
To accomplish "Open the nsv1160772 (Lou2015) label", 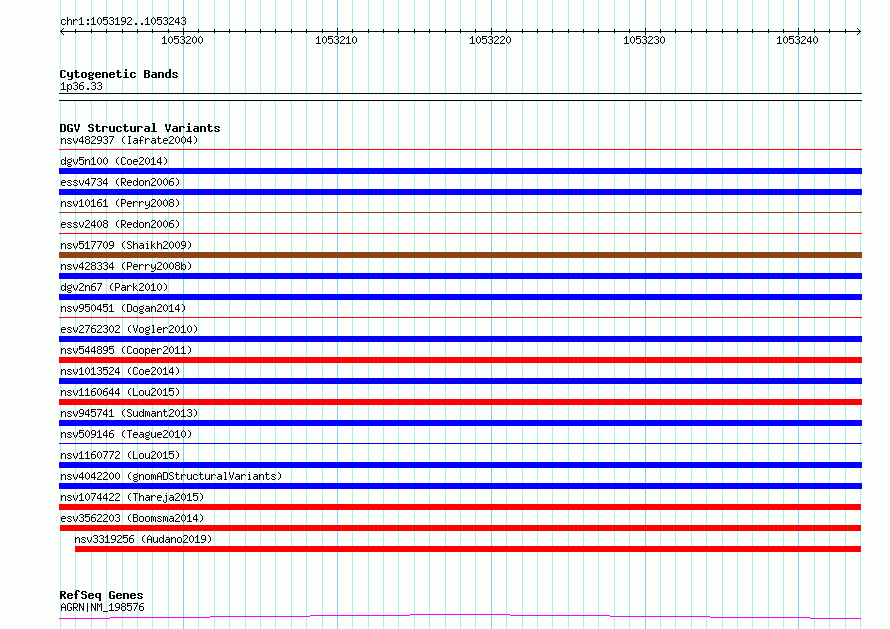I will tap(120, 455).
